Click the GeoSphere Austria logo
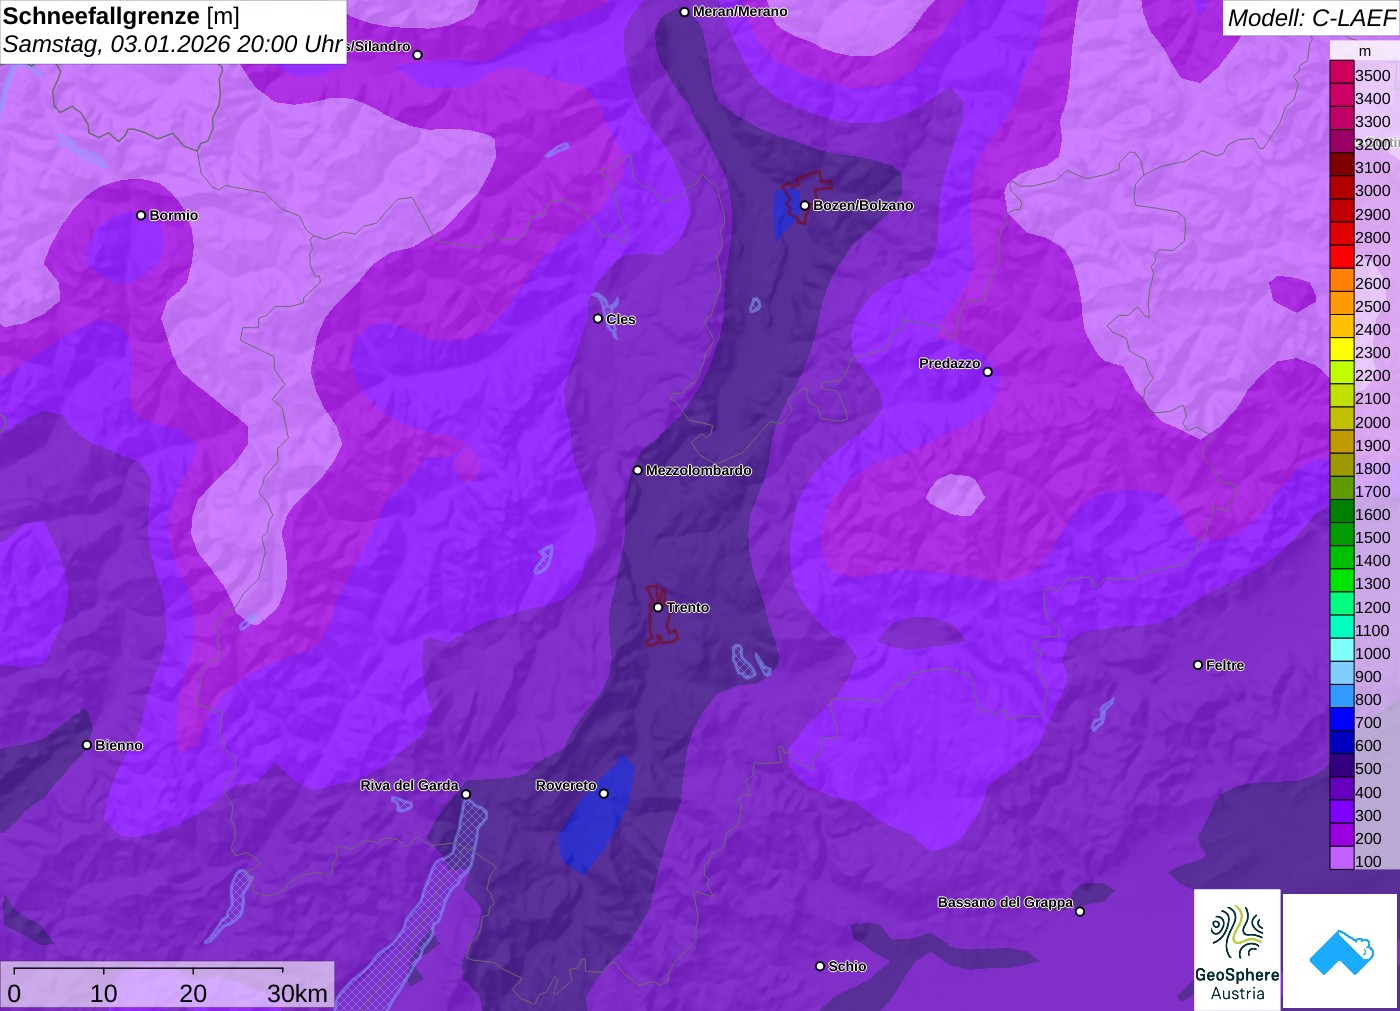 tap(1237, 949)
